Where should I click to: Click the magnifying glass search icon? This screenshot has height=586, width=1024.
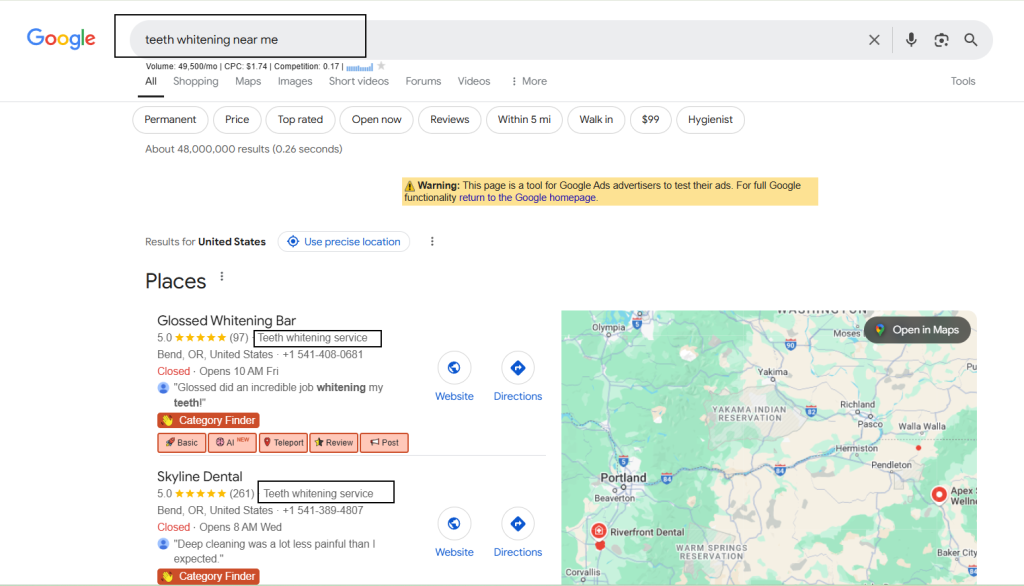click(971, 40)
